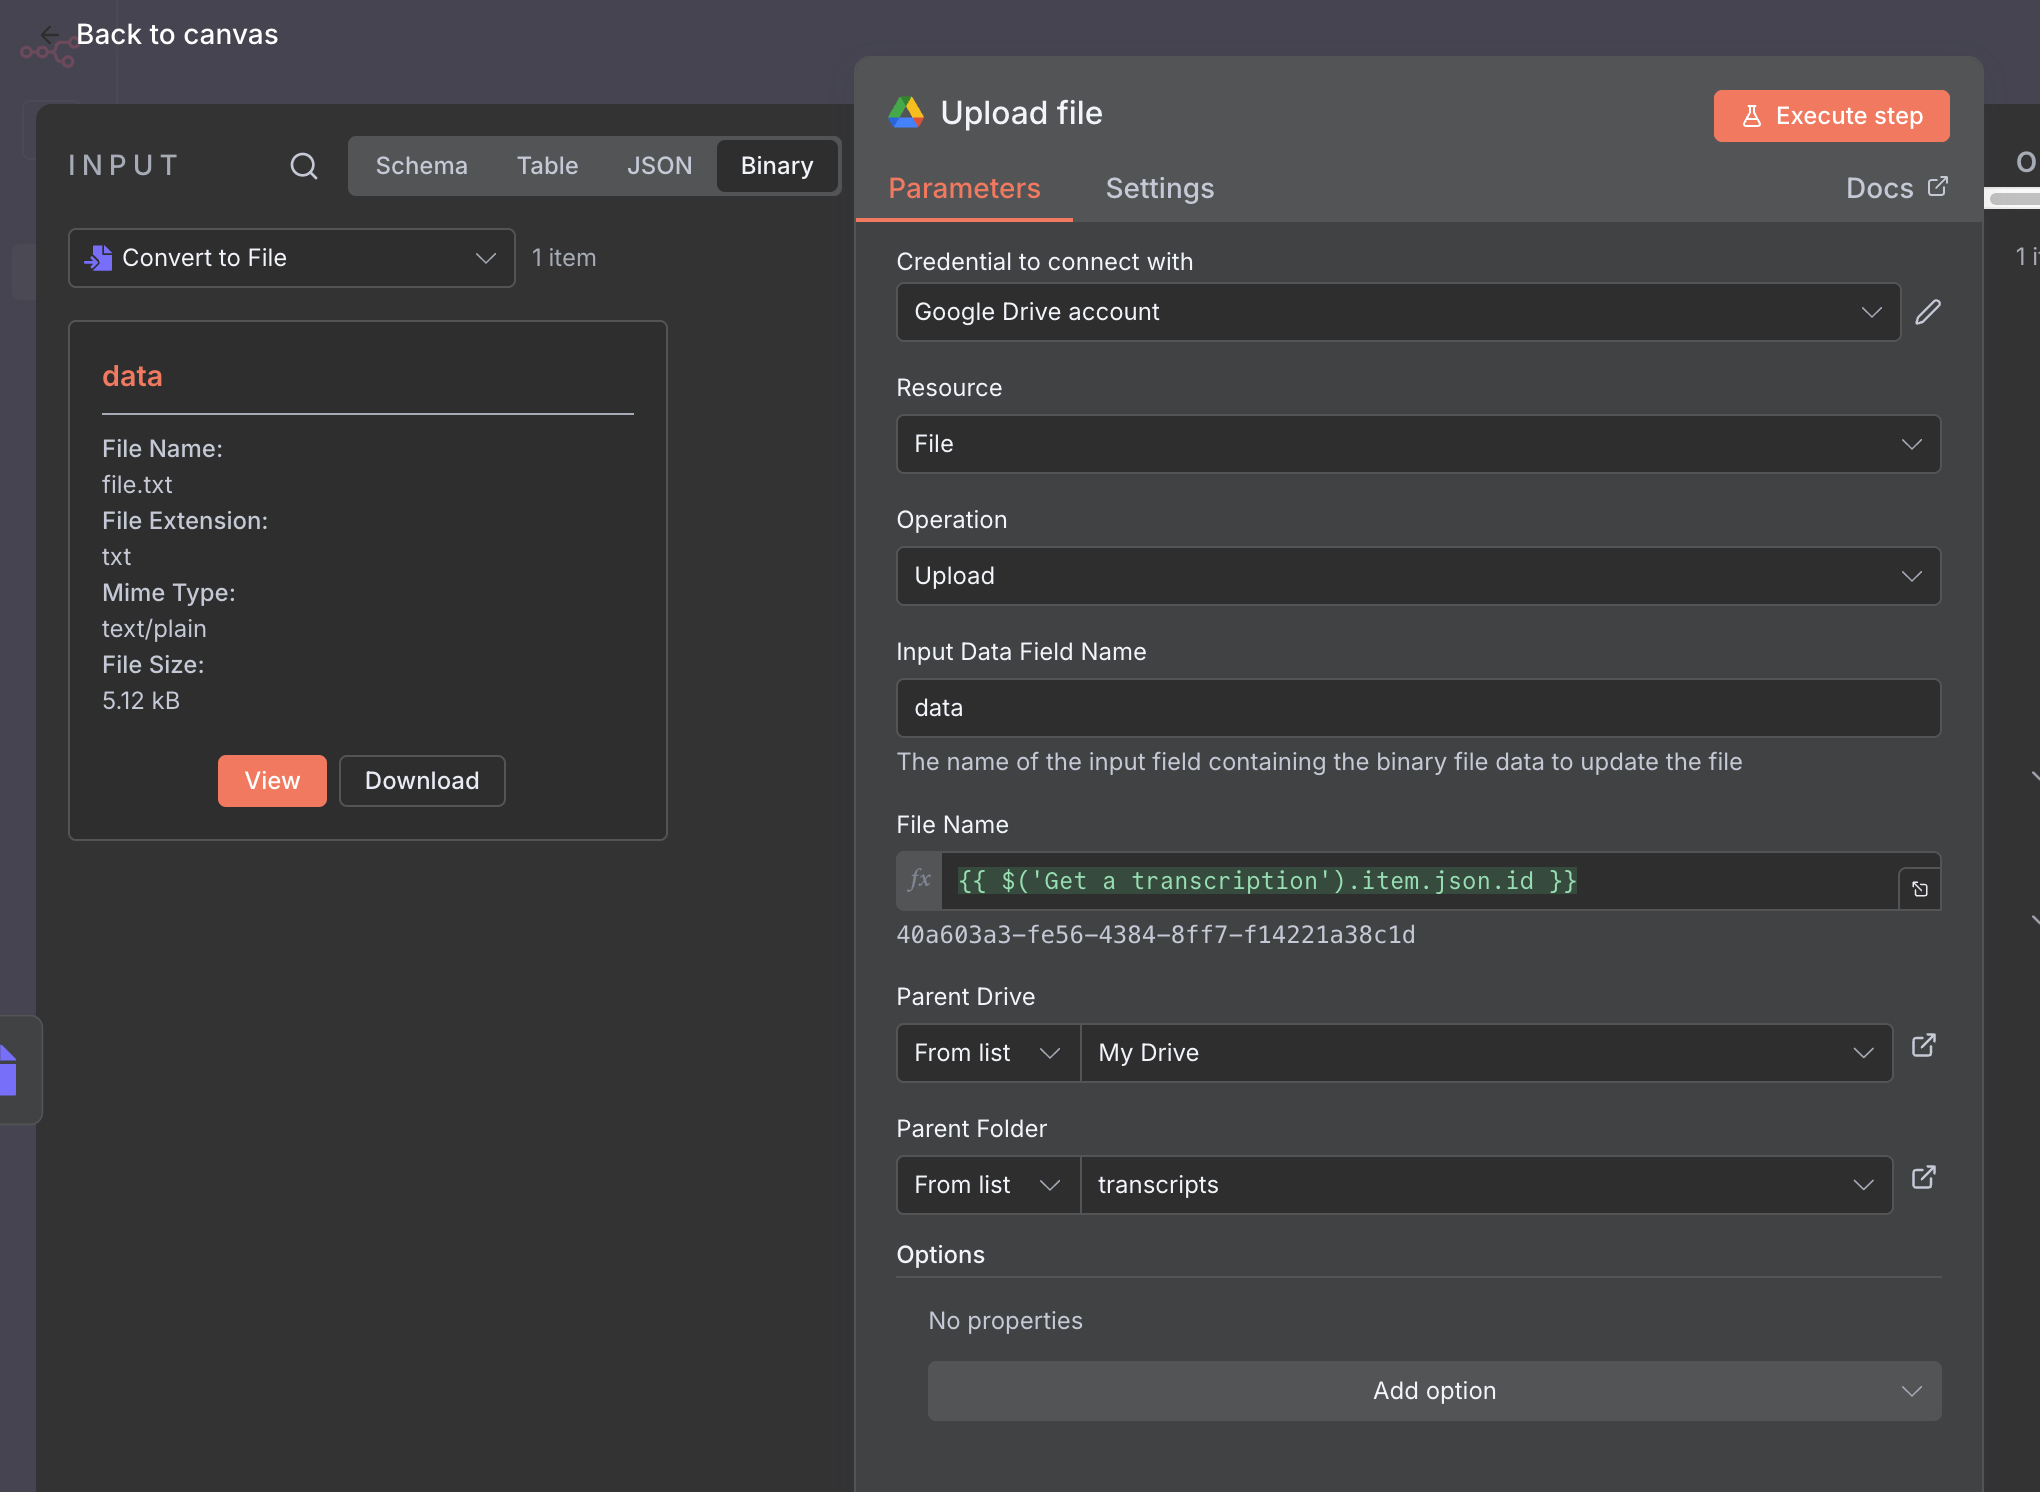Select the Parameters tab

[964, 189]
